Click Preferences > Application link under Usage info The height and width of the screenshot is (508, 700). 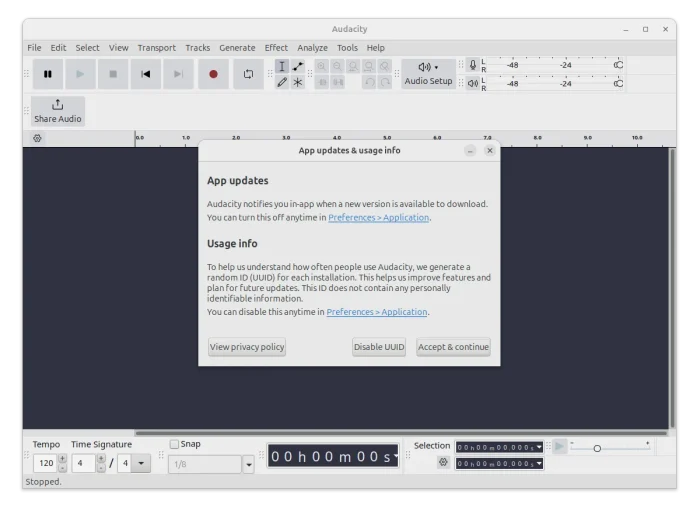coord(377,312)
